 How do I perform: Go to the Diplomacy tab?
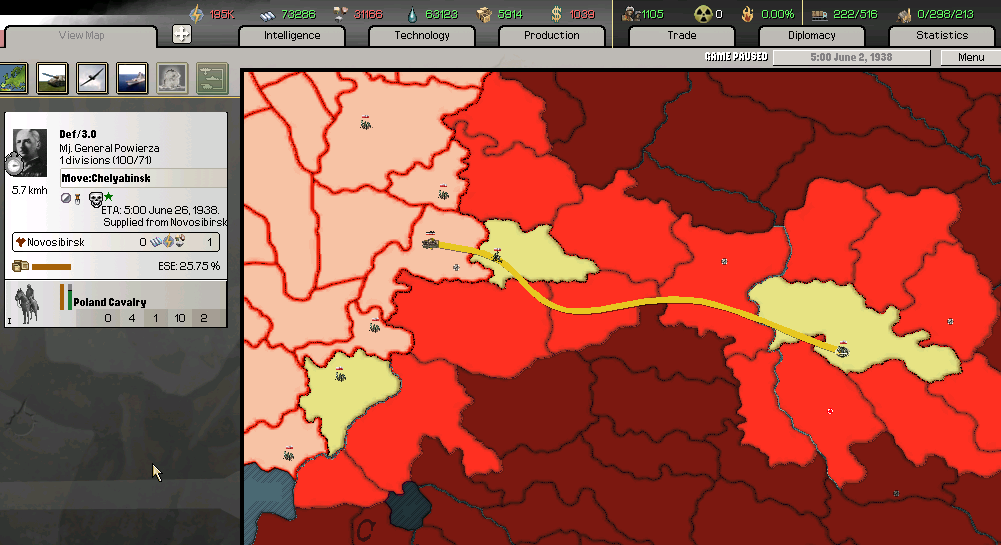[x=811, y=36]
